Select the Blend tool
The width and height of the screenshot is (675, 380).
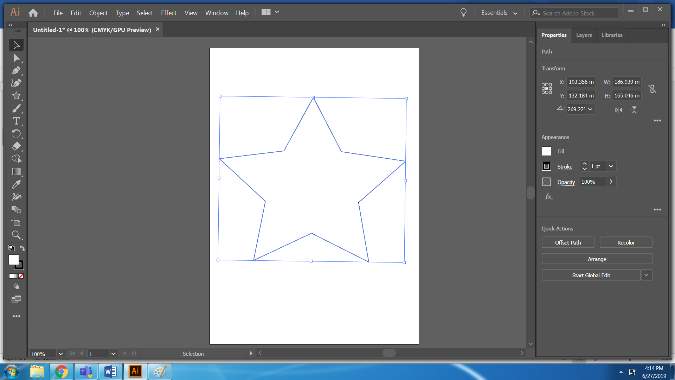click(x=16, y=210)
